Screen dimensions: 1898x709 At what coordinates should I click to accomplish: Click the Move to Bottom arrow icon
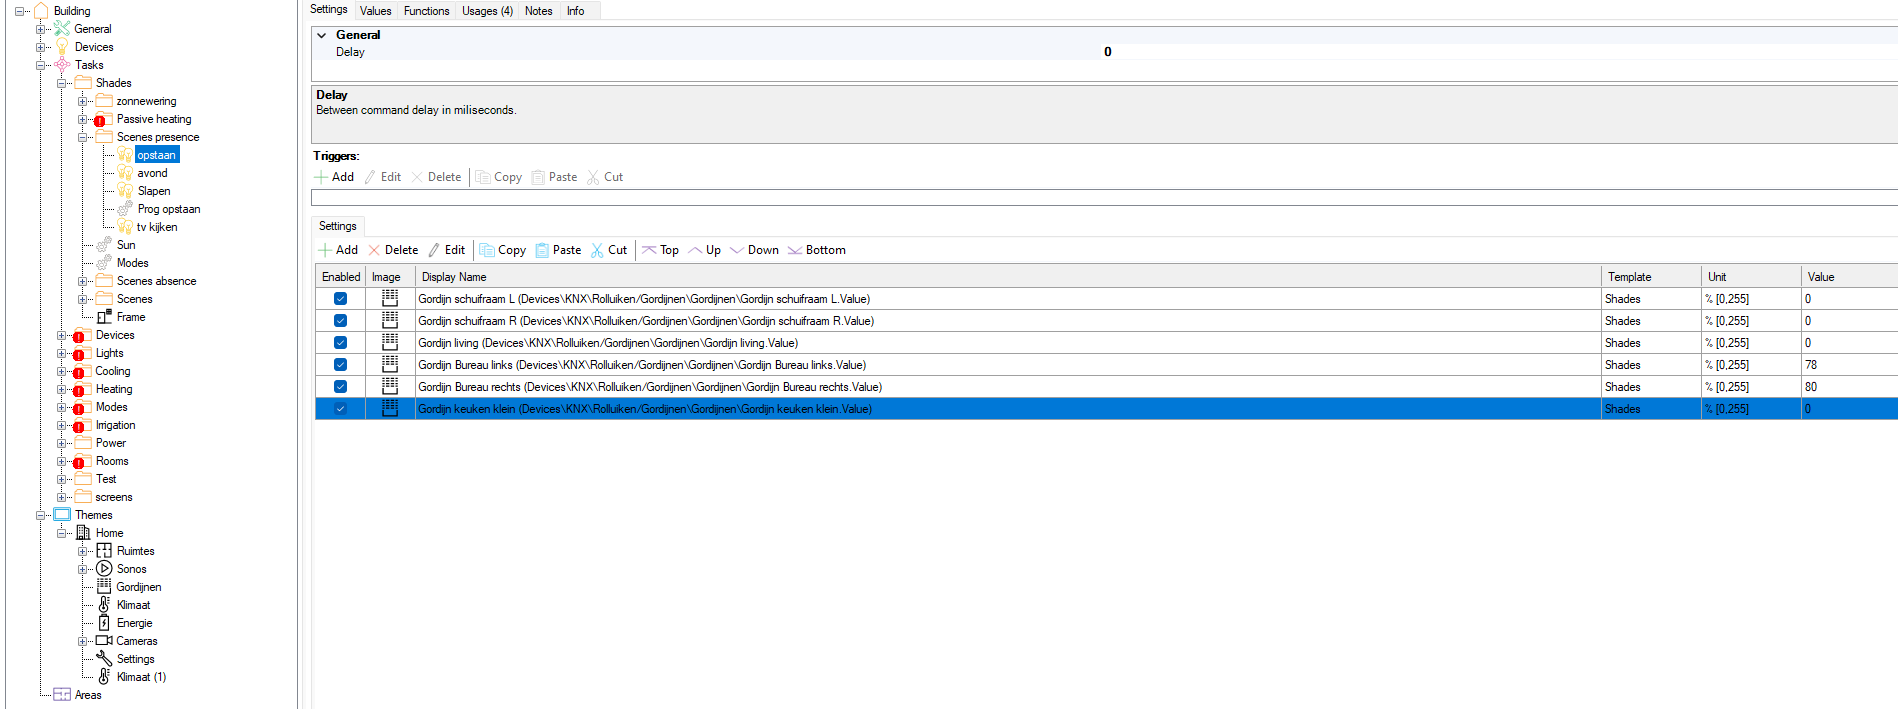pyautogui.click(x=795, y=250)
